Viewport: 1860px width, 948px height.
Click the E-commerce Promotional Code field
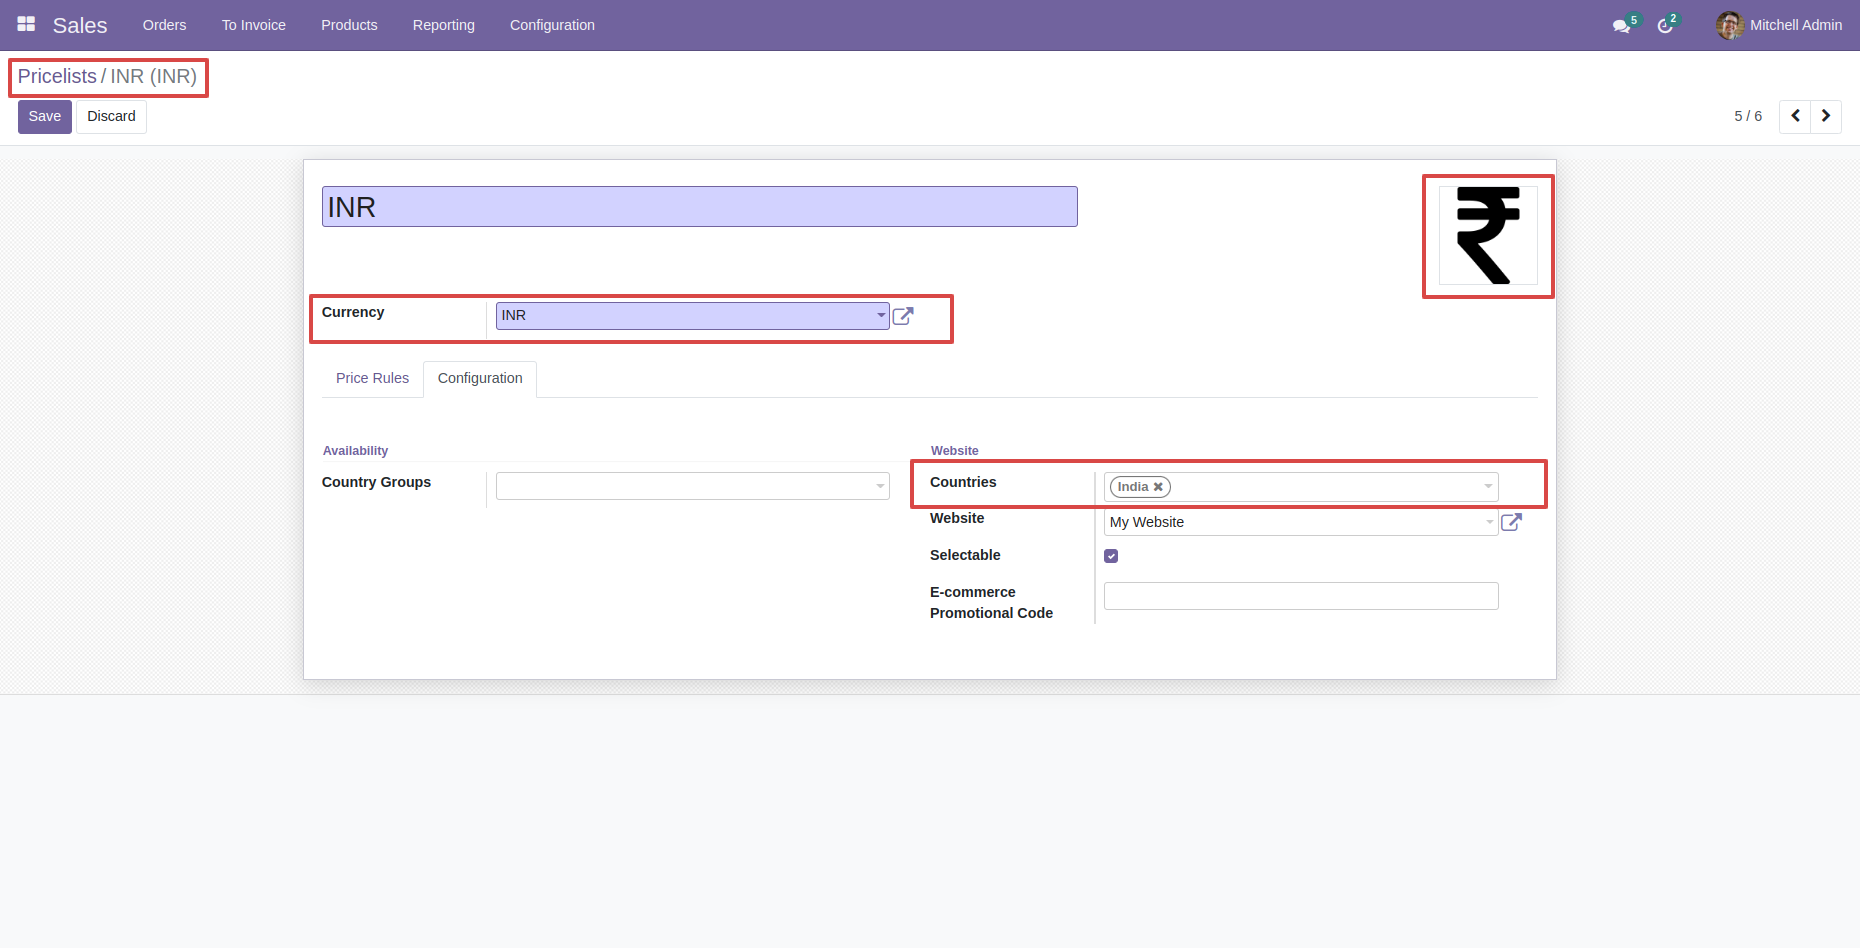pyautogui.click(x=1300, y=596)
